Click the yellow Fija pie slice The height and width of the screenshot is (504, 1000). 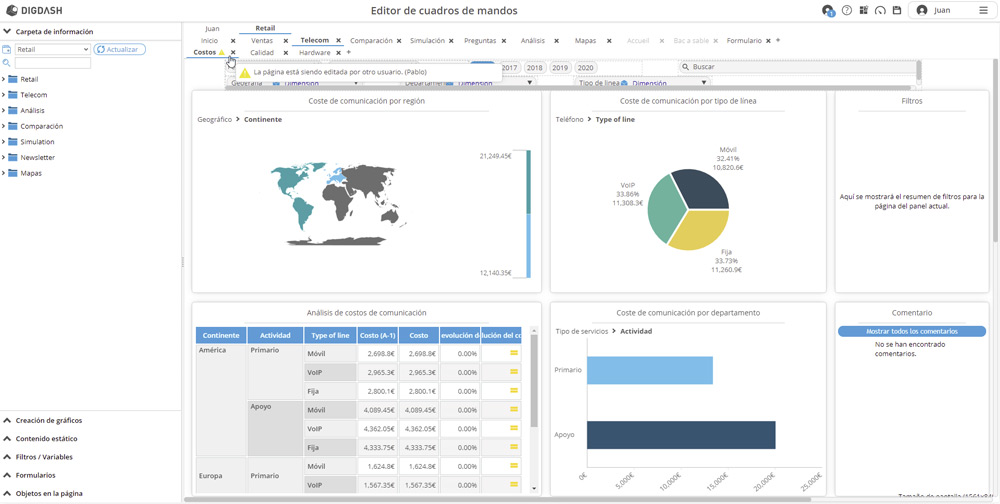coord(699,228)
